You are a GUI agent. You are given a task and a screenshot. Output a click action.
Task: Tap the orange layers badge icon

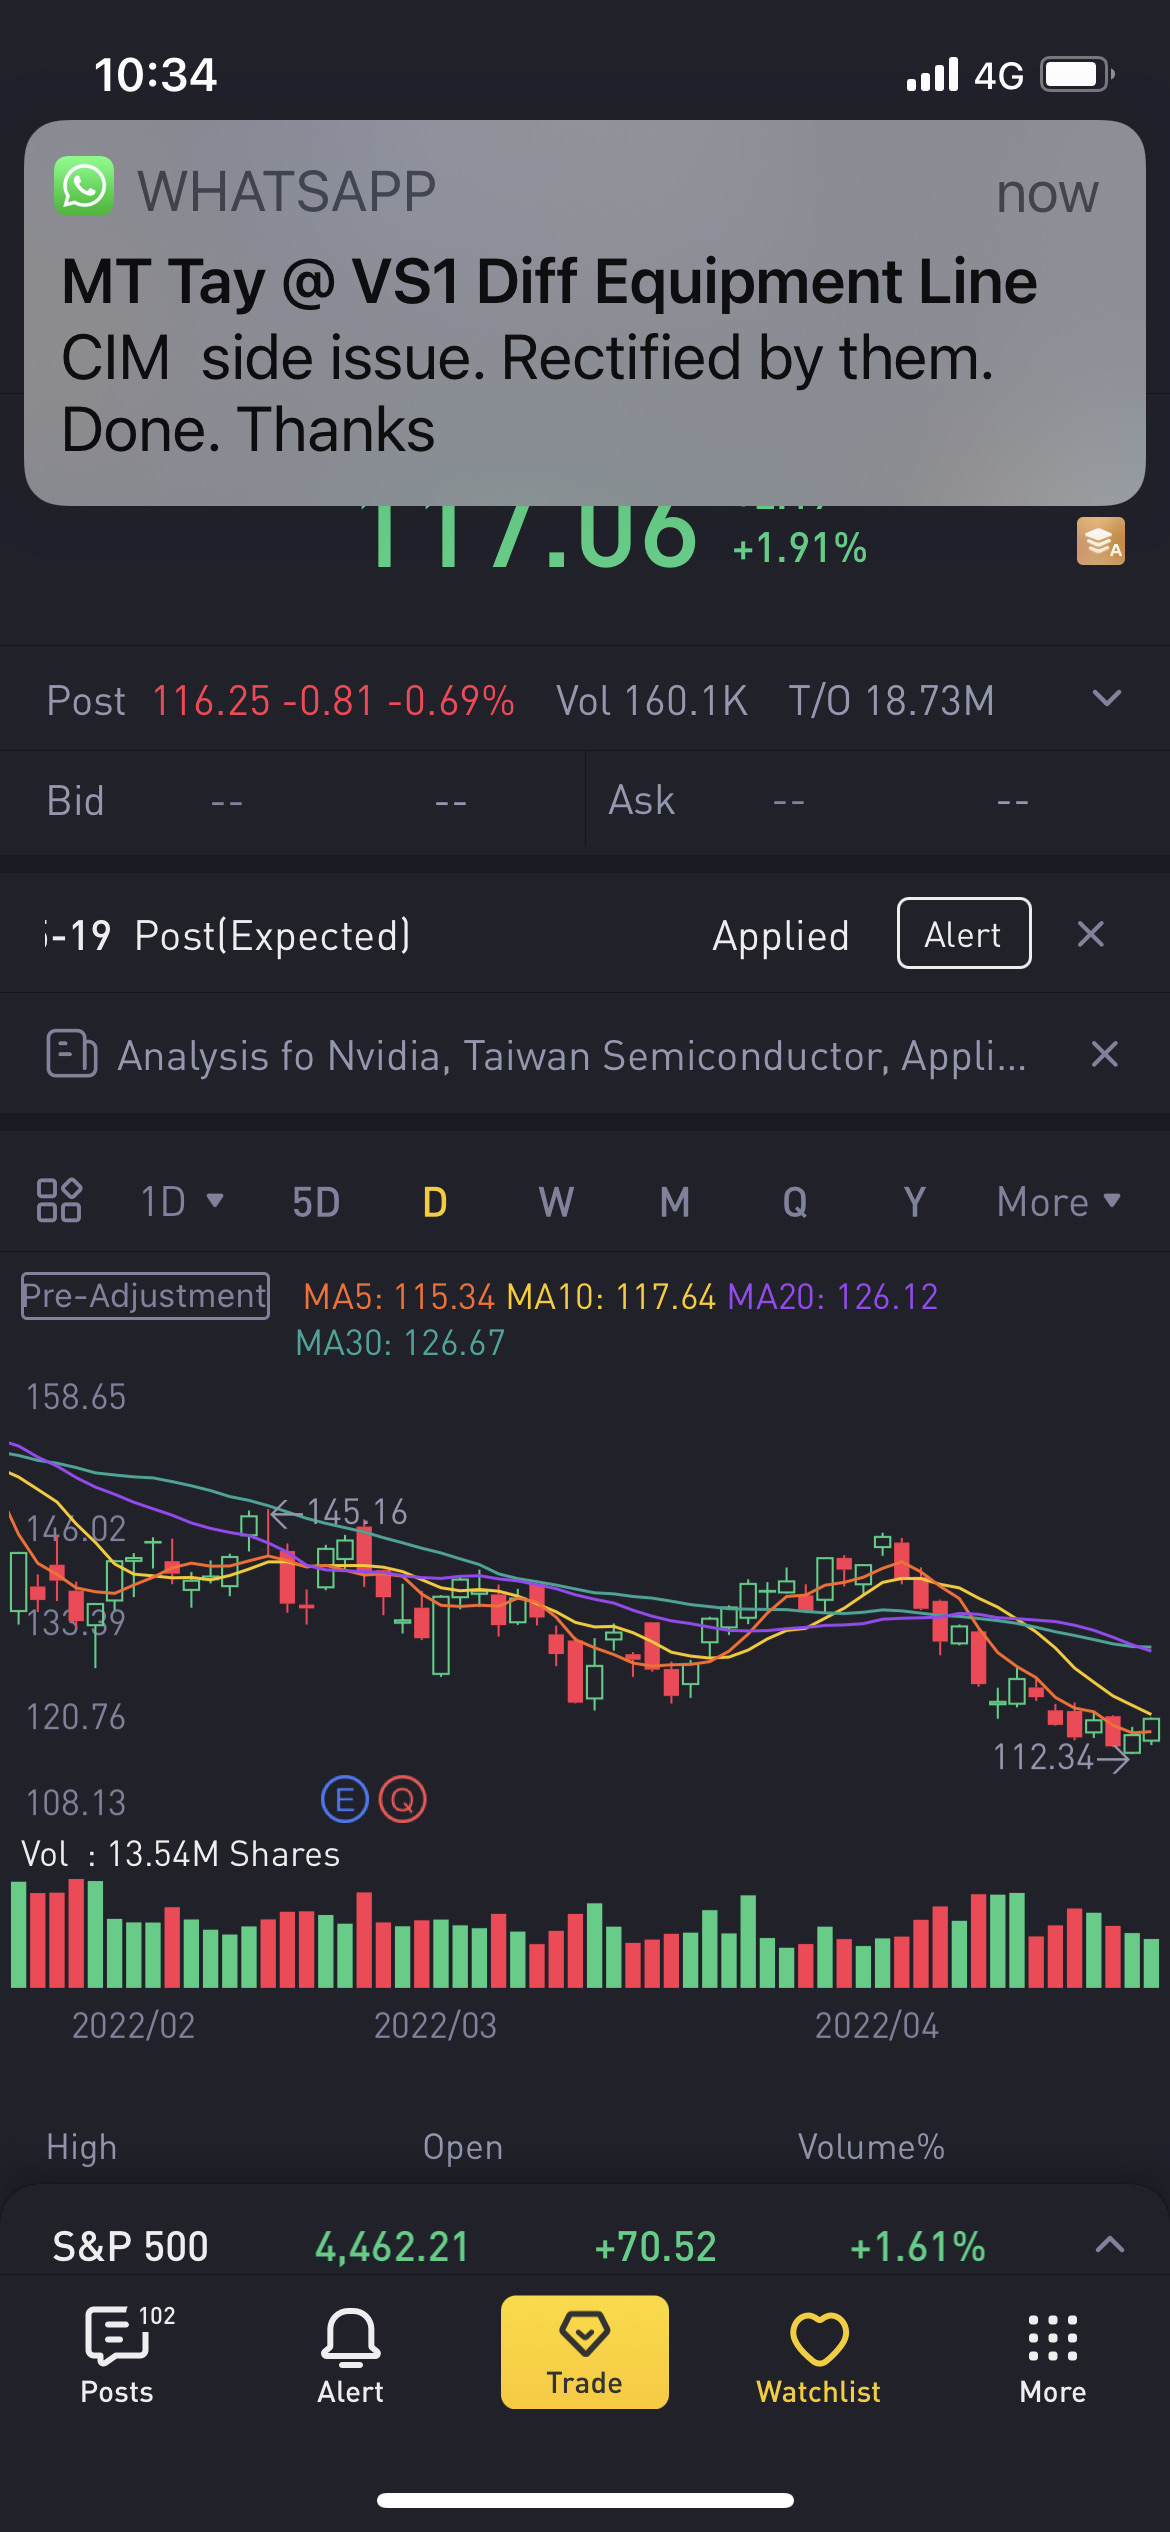click(1100, 541)
